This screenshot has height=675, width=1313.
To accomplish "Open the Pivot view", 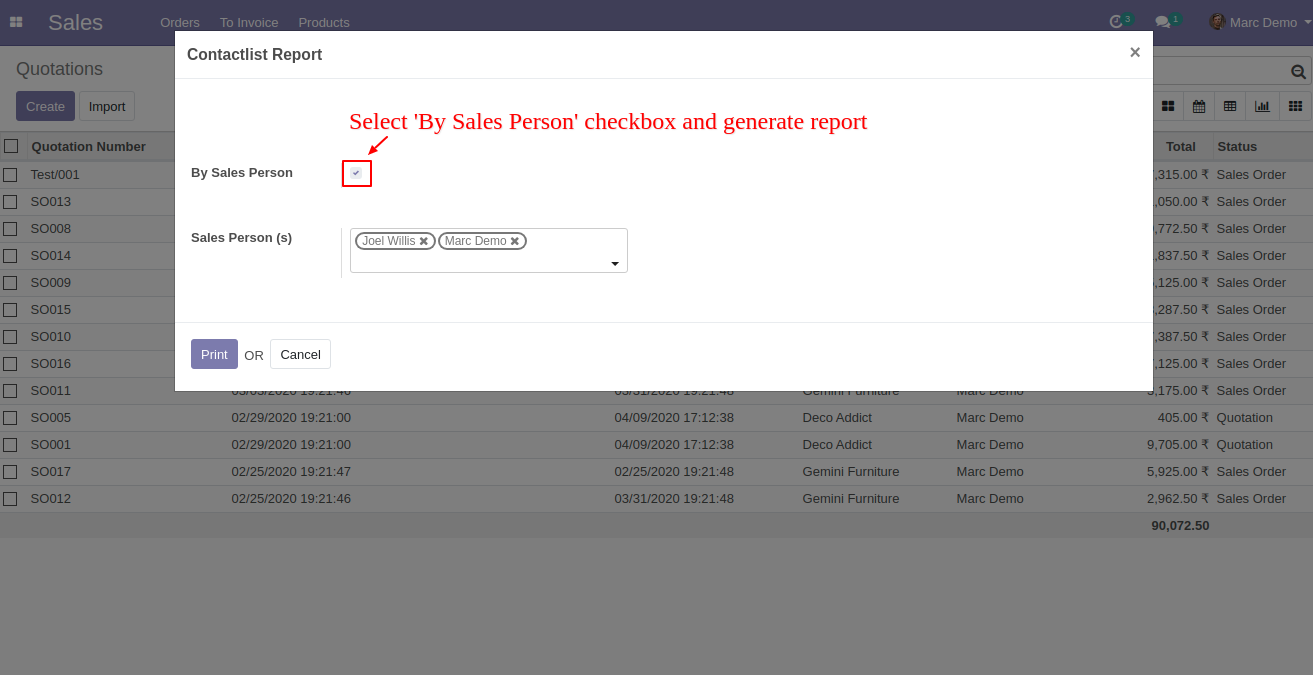I will click(1294, 105).
